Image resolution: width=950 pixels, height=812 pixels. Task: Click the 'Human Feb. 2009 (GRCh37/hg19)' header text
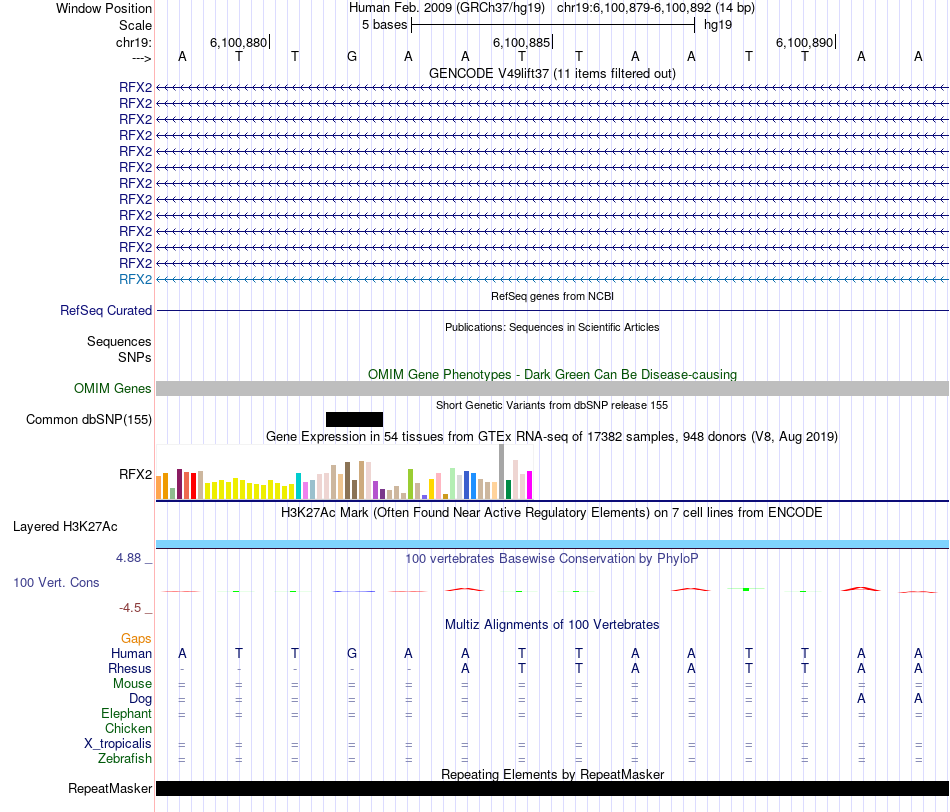coord(447,8)
